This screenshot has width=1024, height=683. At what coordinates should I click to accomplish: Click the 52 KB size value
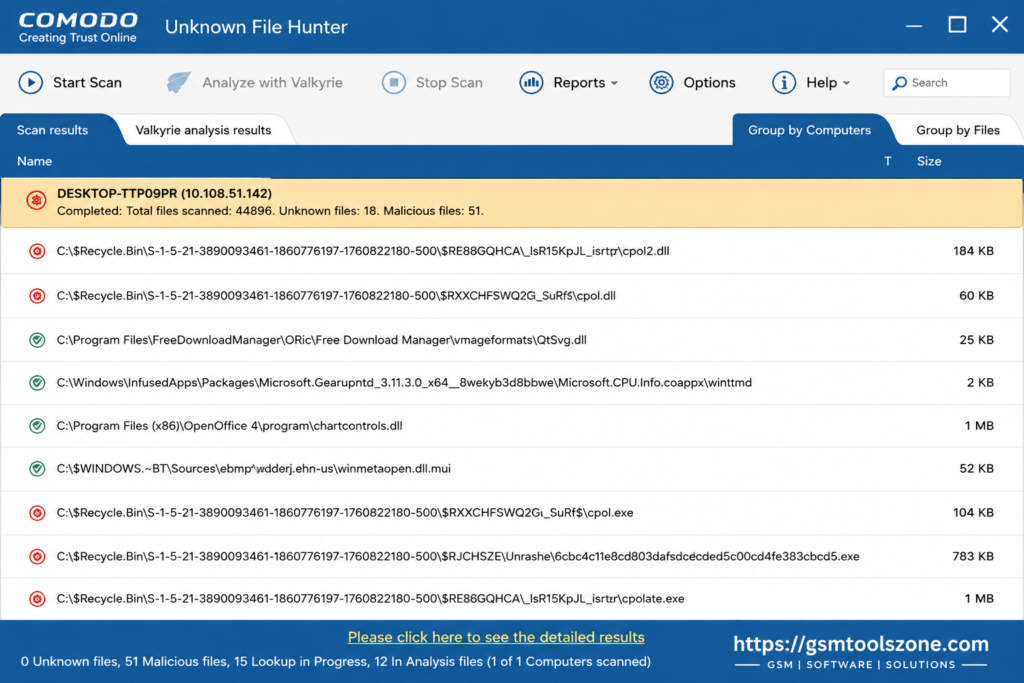976,469
